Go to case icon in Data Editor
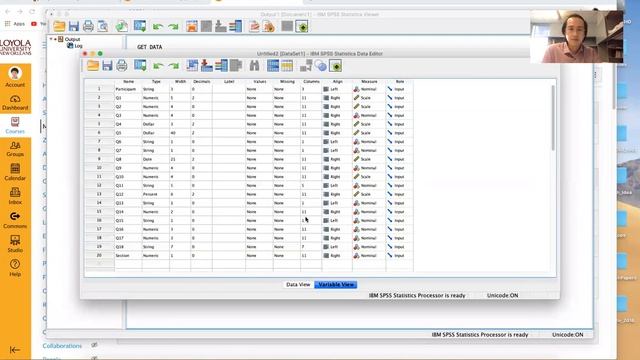640x360 pixels. tap(192, 66)
